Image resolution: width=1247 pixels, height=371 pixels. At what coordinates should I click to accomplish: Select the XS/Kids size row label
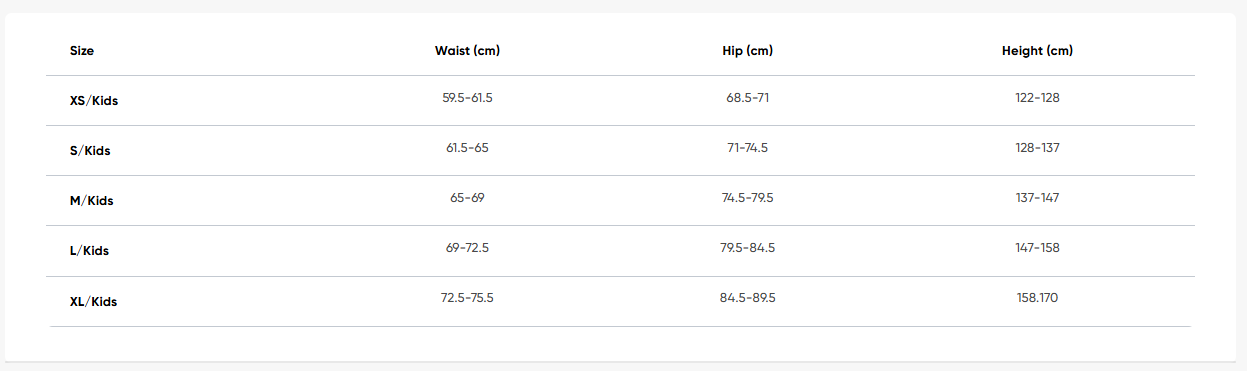pyautogui.click(x=94, y=101)
